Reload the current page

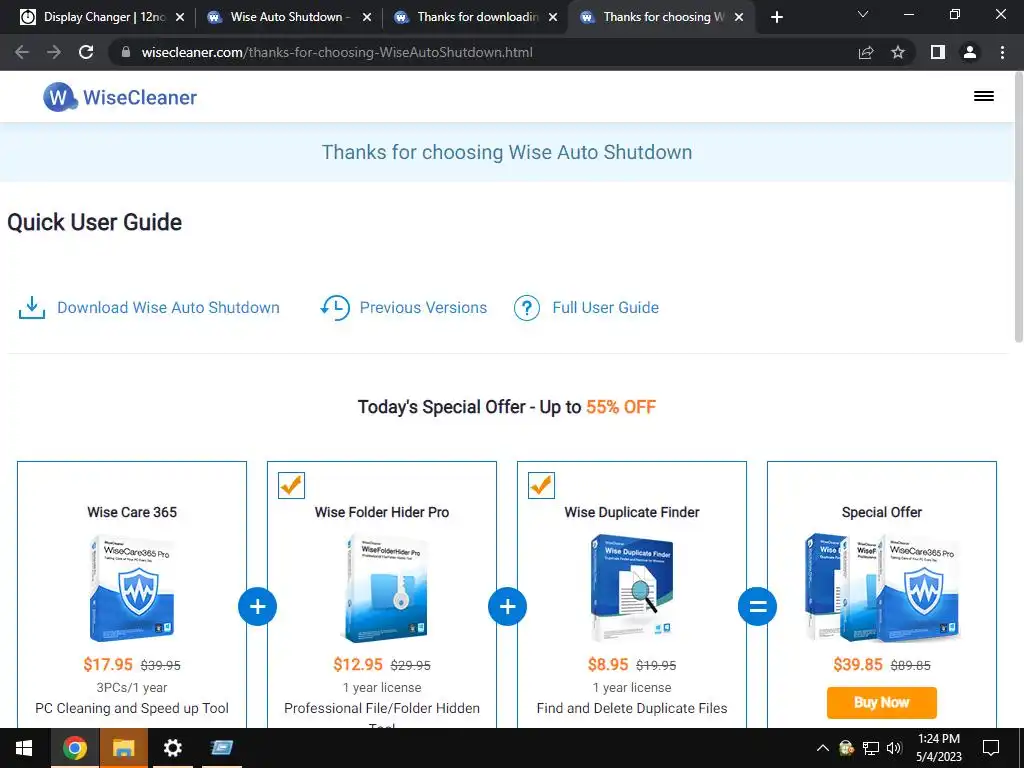pyautogui.click(x=86, y=52)
